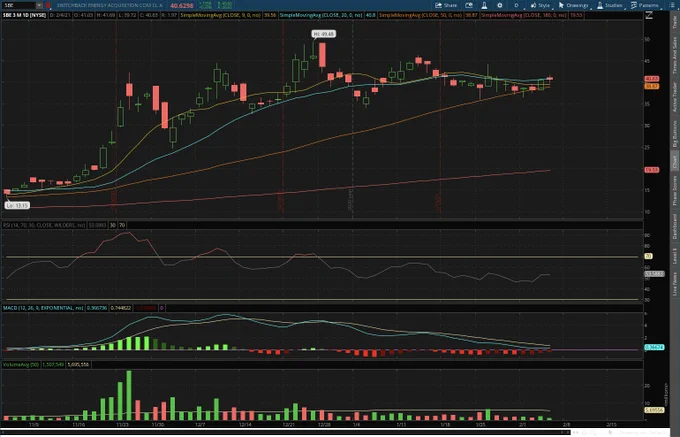This screenshot has height=437, width=680.
Task: Select the Chart sidebar tab
Action: [x=675, y=162]
